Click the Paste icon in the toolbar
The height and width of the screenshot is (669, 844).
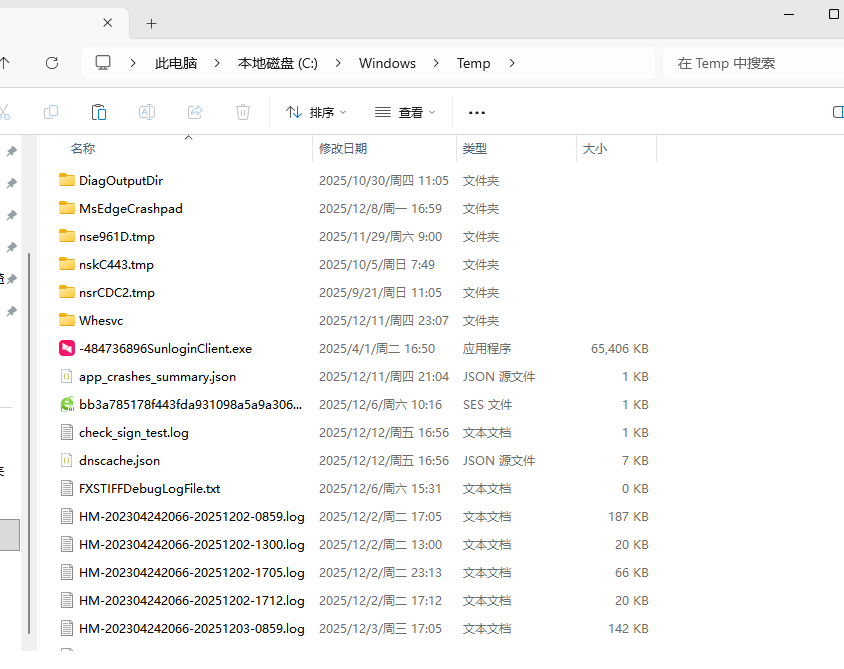[x=98, y=111]
